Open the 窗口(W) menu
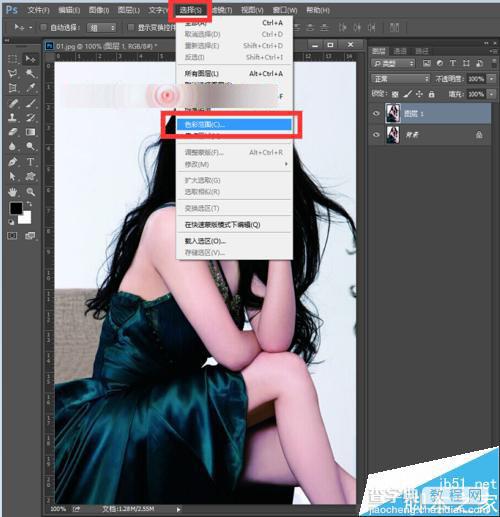 pos(285,10)
